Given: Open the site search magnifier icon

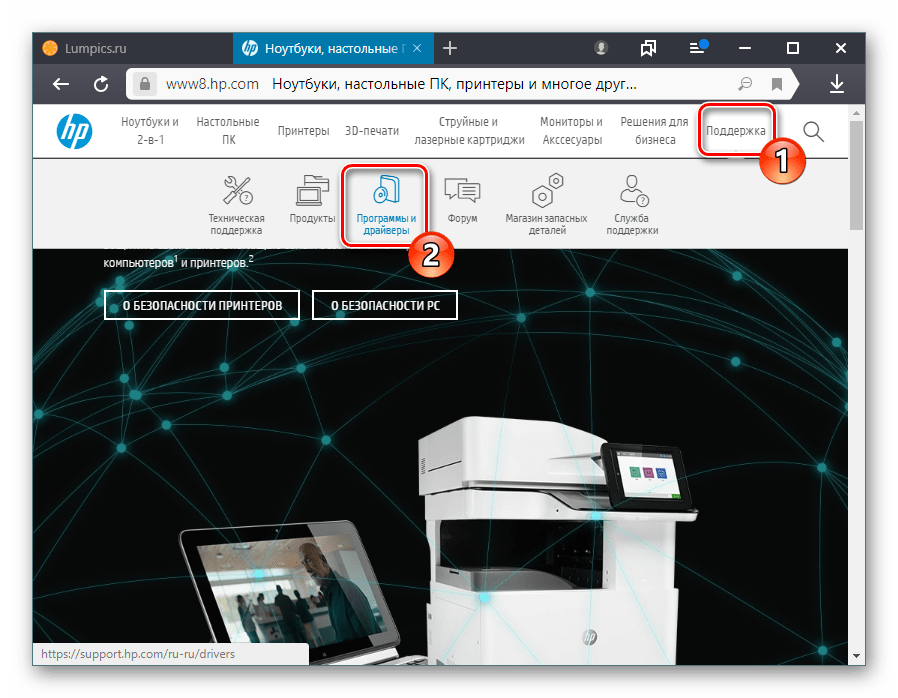Looking at the screenshot, I should pos(813,132).
